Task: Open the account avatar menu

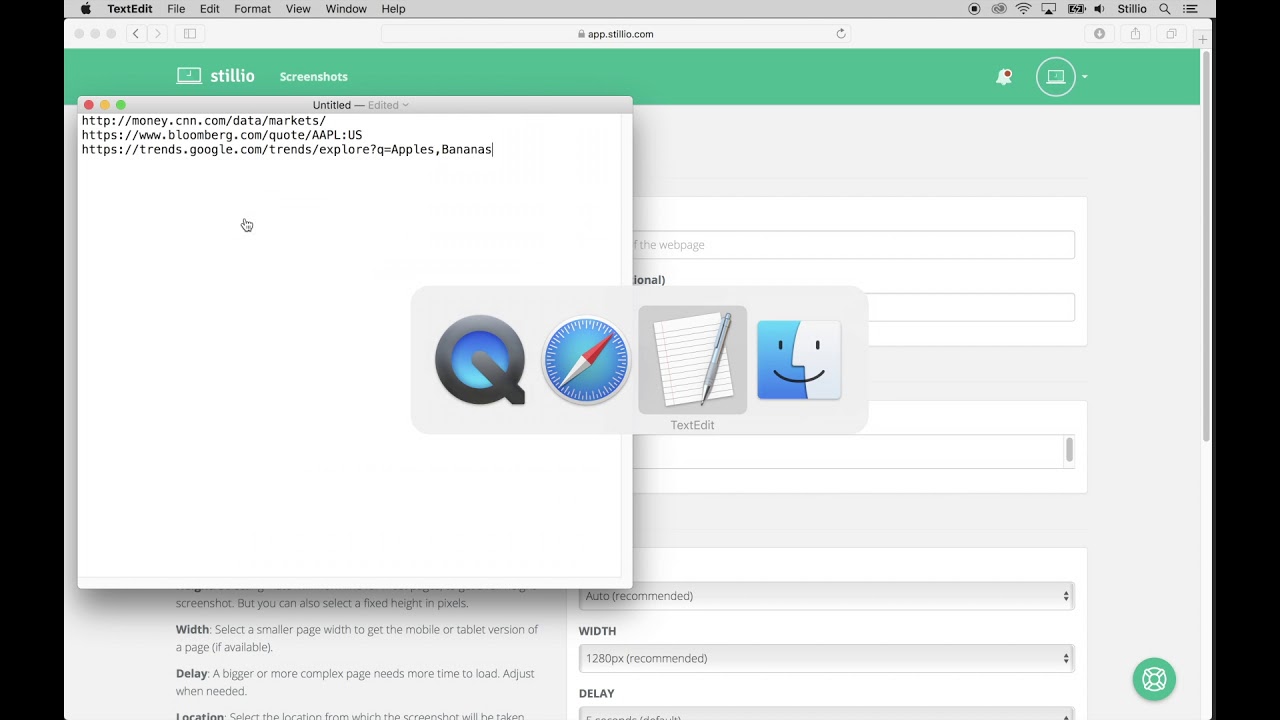Action: pos(1055,77)
